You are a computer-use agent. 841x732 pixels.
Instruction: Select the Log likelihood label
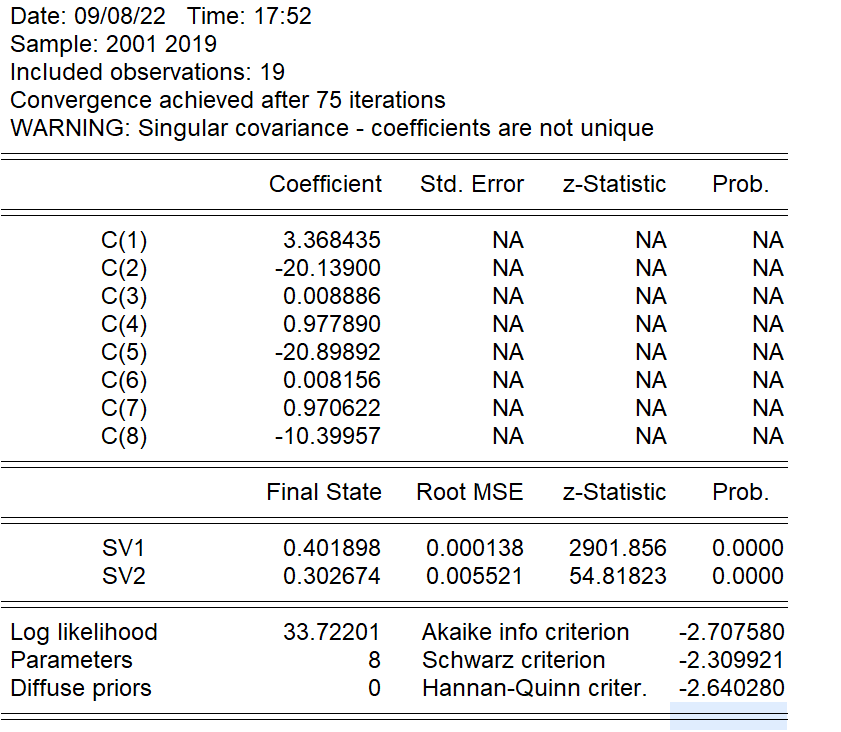84,632
